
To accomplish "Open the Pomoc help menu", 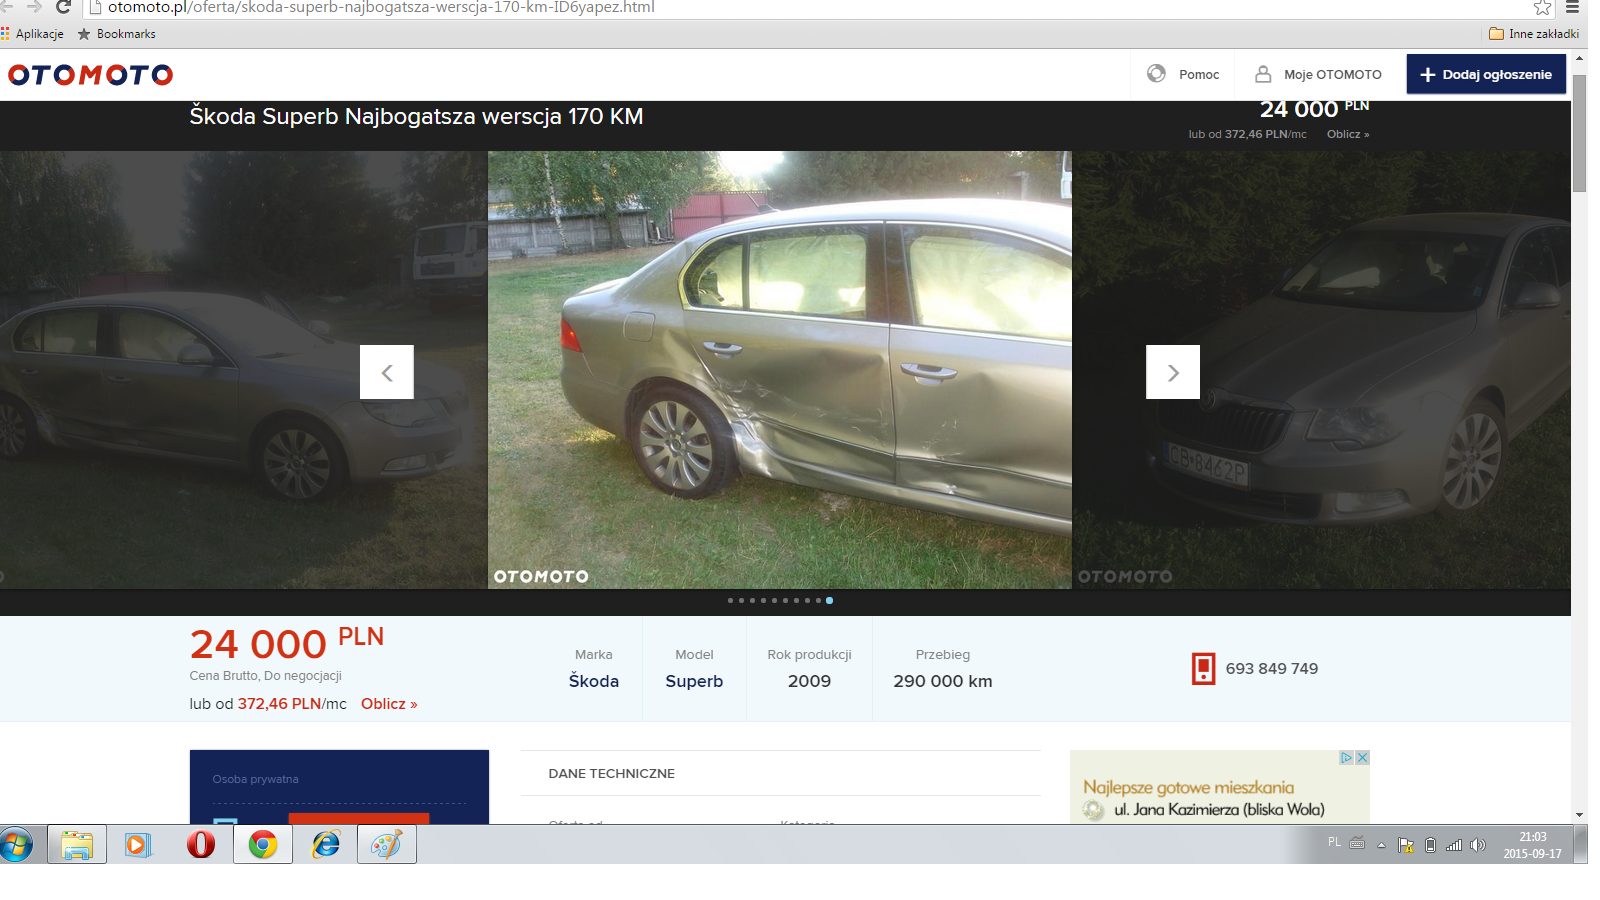I will (1184, 75).
